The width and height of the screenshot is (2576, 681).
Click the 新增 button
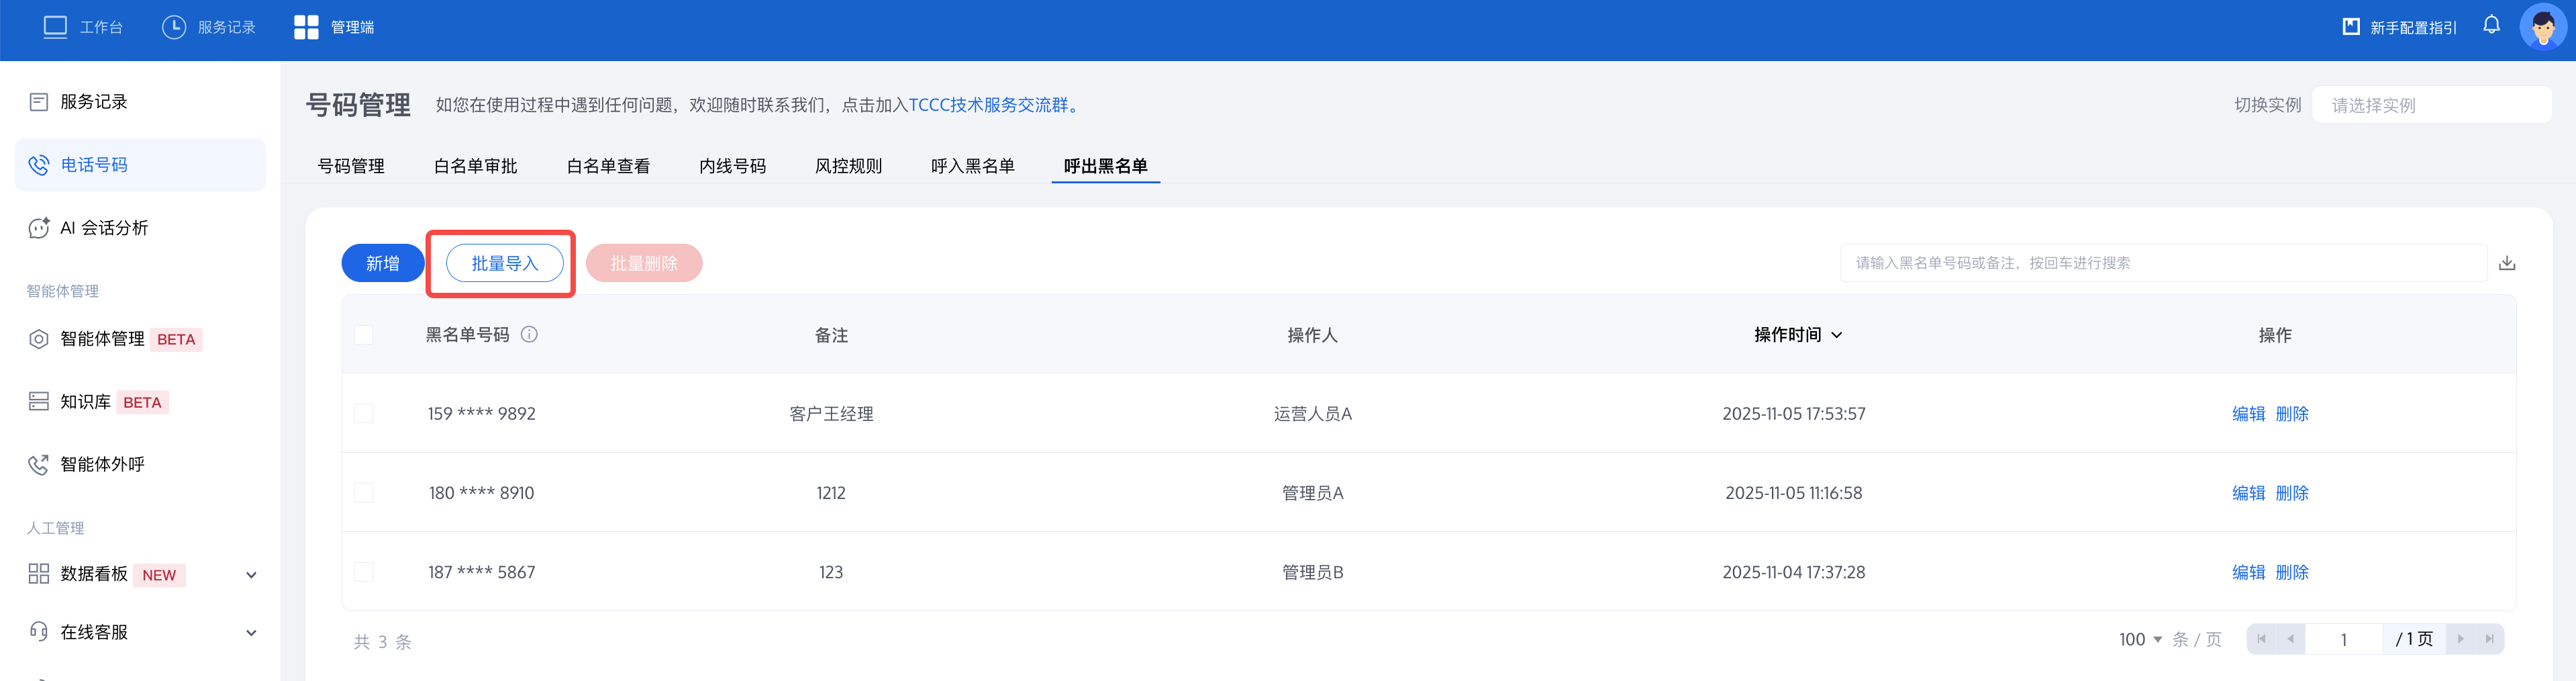click(x=383, y=263)
